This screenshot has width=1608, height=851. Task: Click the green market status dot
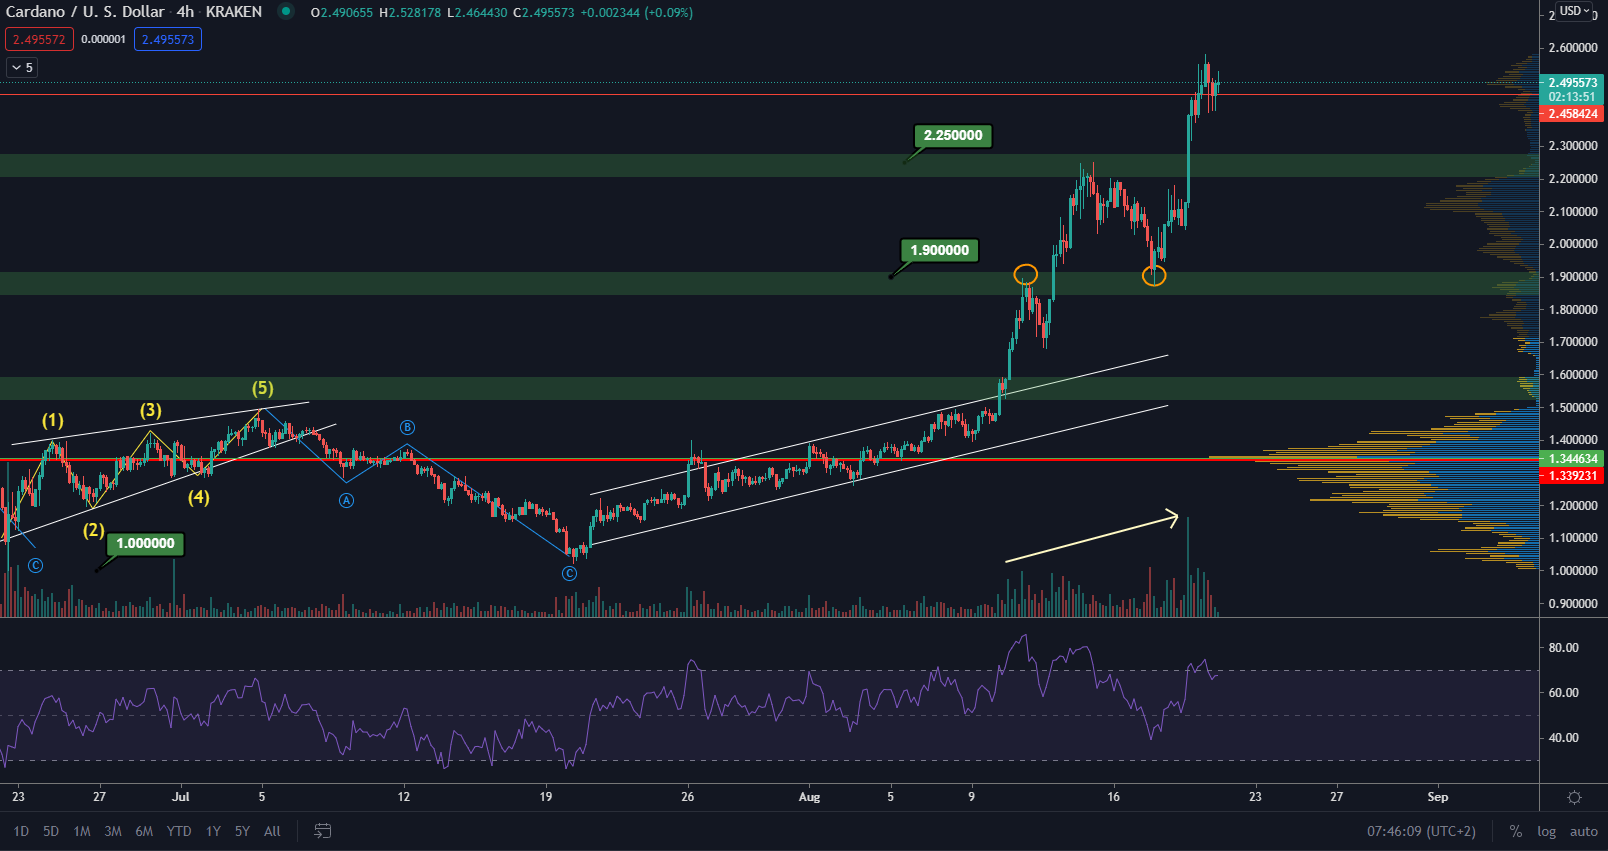(x=286, y=12)
